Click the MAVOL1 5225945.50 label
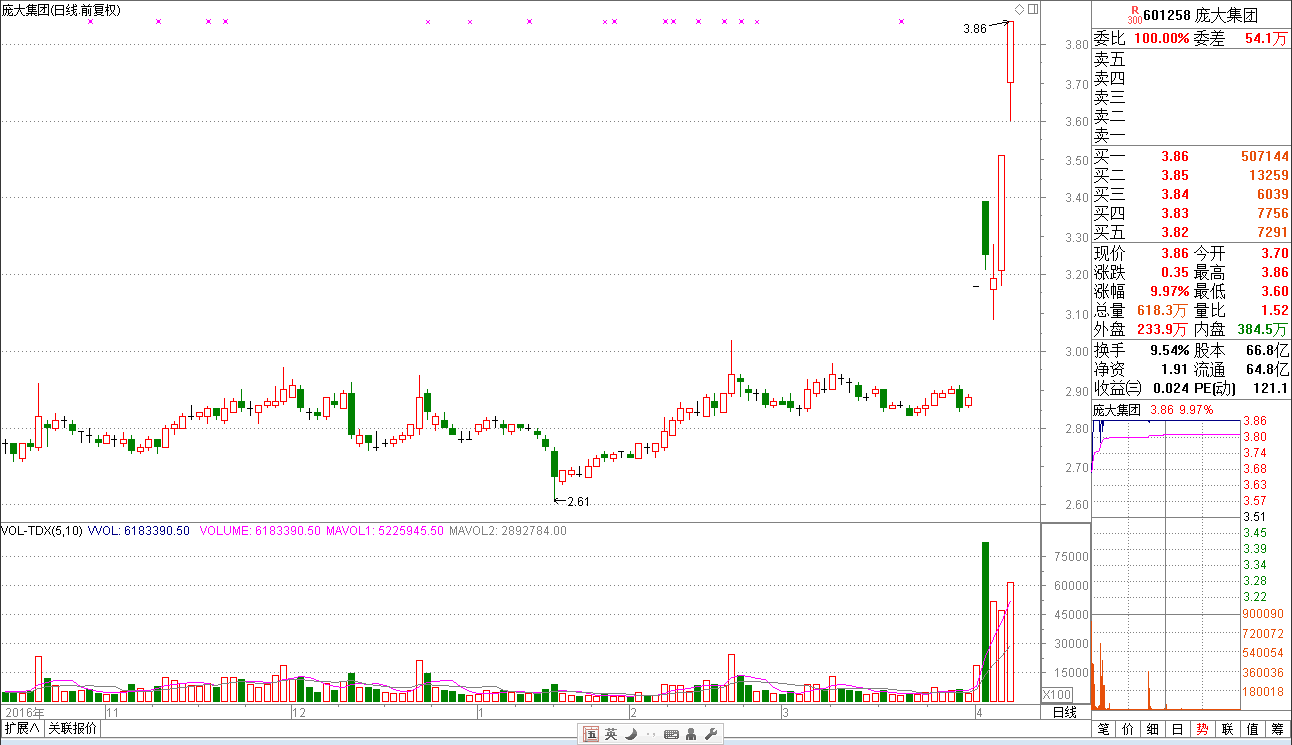Viewport: 1292px width, 745px height. click(385, 531)
